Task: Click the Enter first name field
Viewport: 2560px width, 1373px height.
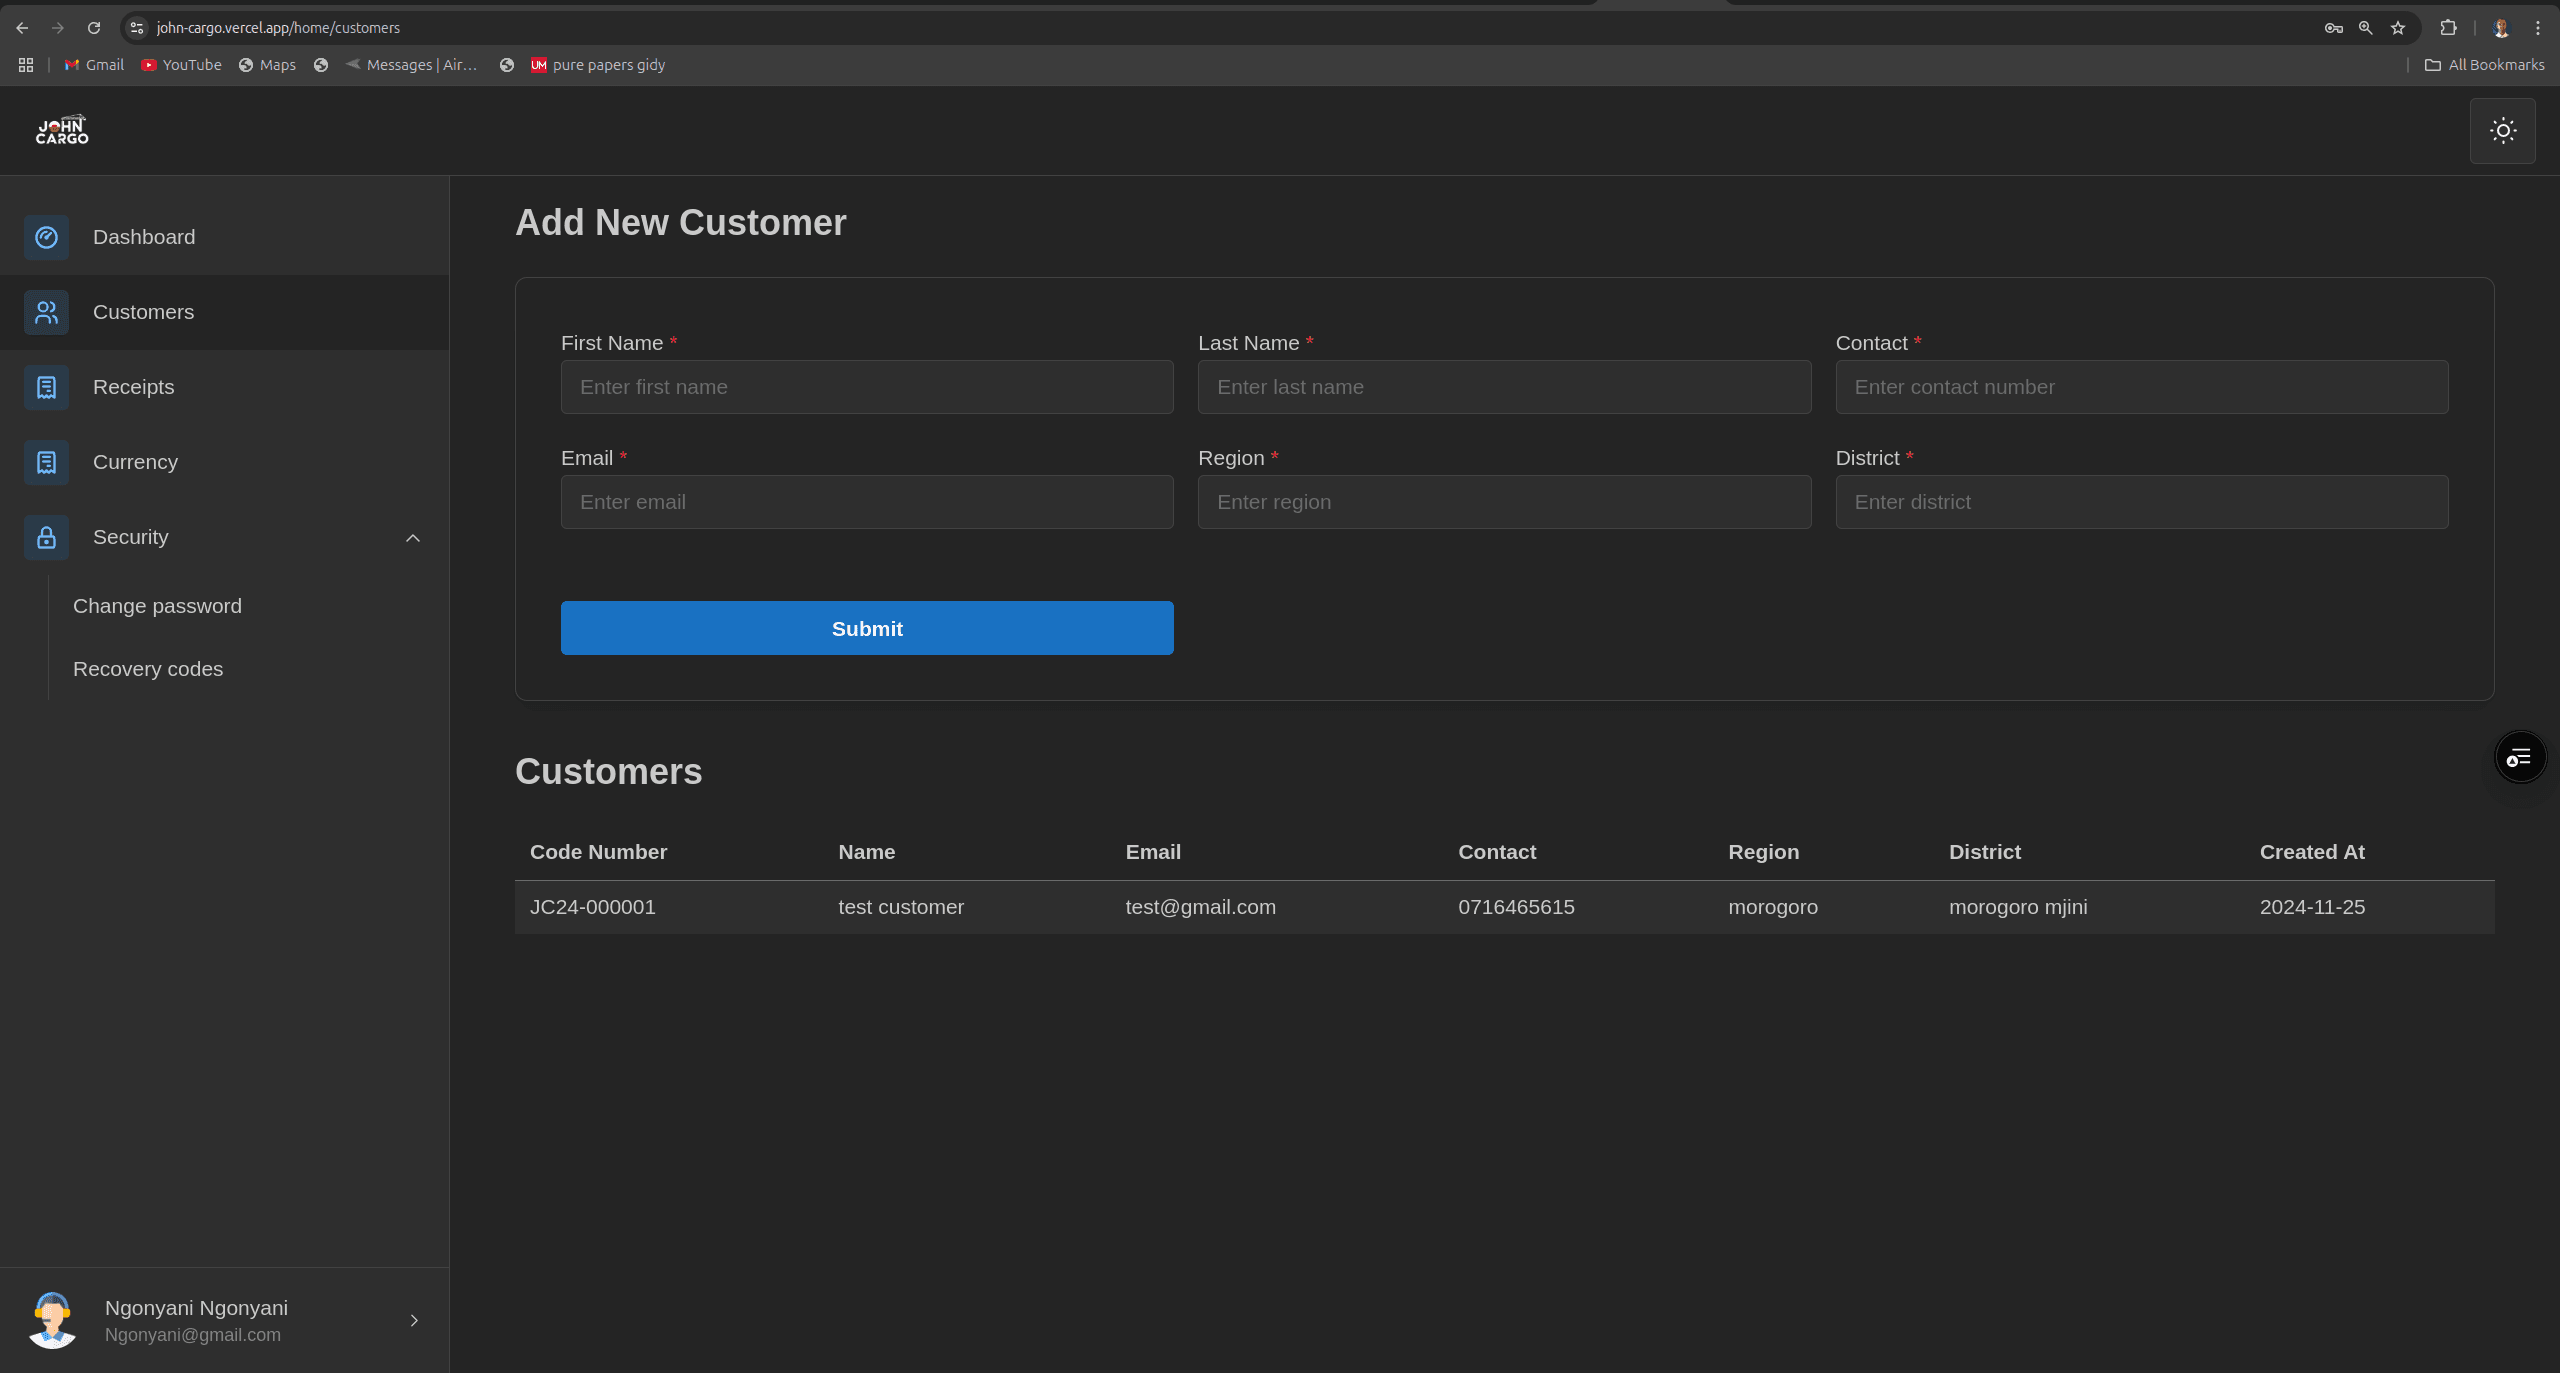Action: (x=866, y=387)
